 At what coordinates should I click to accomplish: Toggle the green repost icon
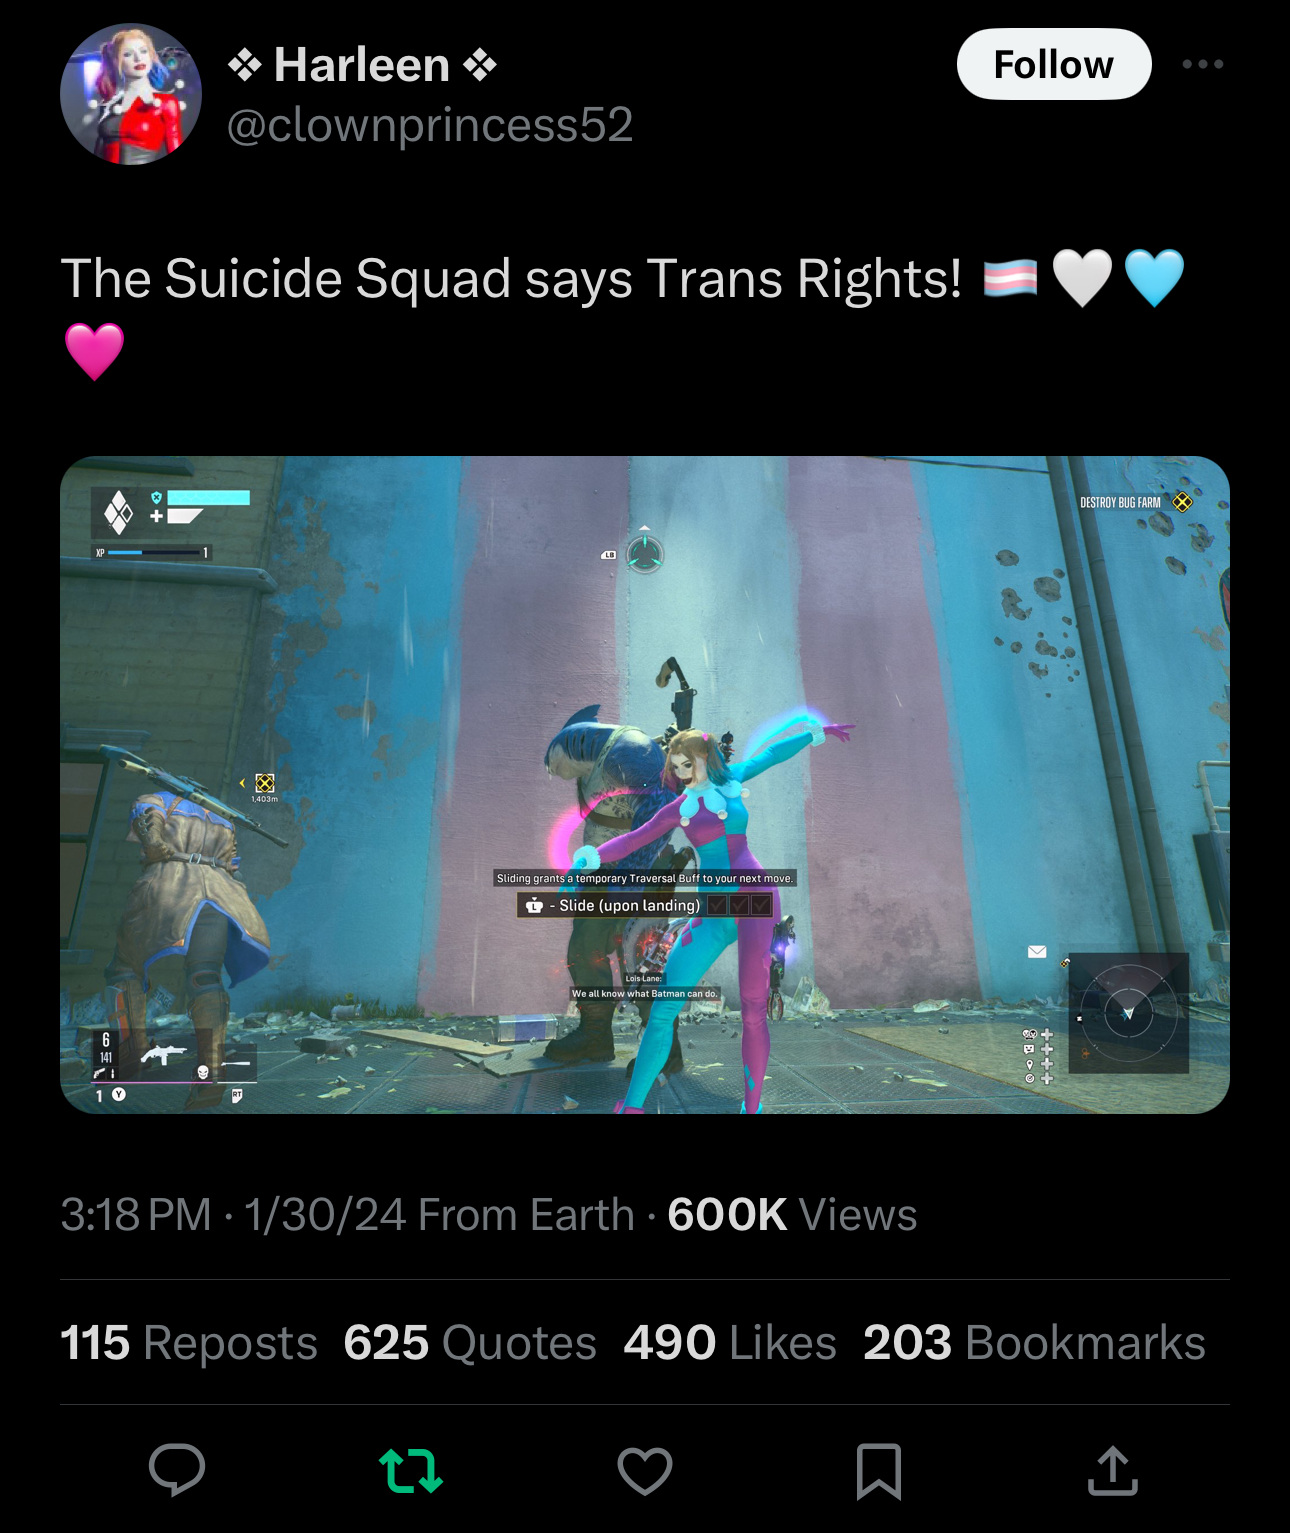tap(411, 1471)
